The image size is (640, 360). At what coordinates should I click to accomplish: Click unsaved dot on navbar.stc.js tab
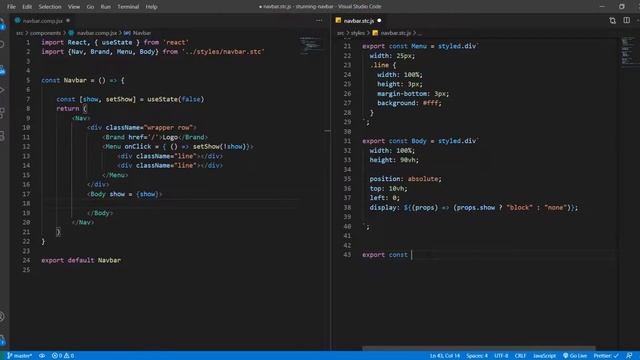click(x=379, y=20)
